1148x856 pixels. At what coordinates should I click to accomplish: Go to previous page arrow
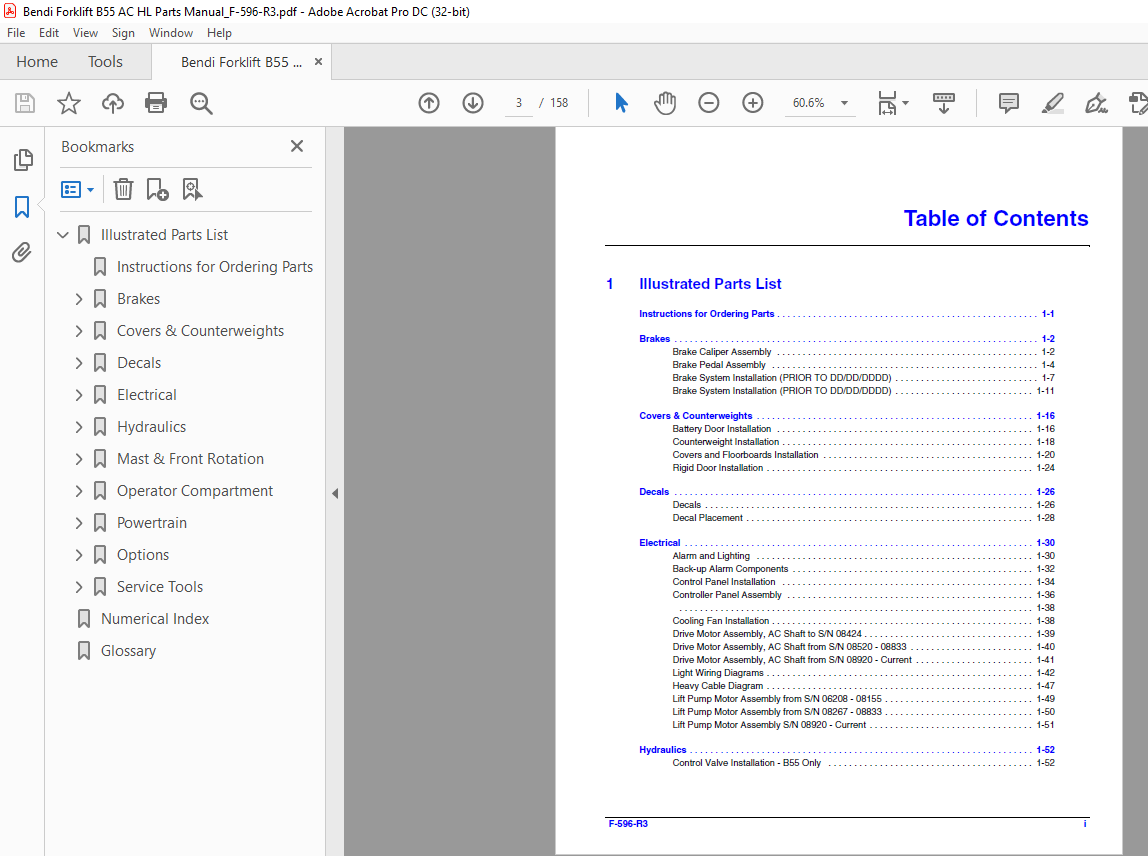tap(429, 103)
